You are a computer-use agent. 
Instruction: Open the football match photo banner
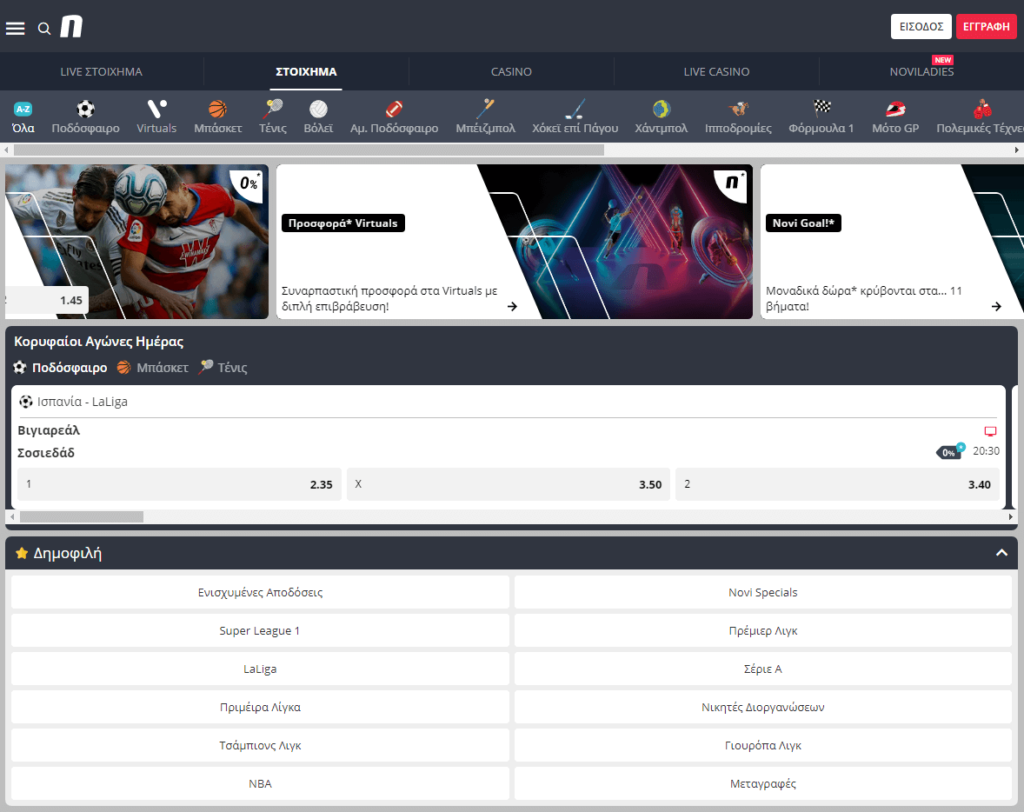click(136, 242)
